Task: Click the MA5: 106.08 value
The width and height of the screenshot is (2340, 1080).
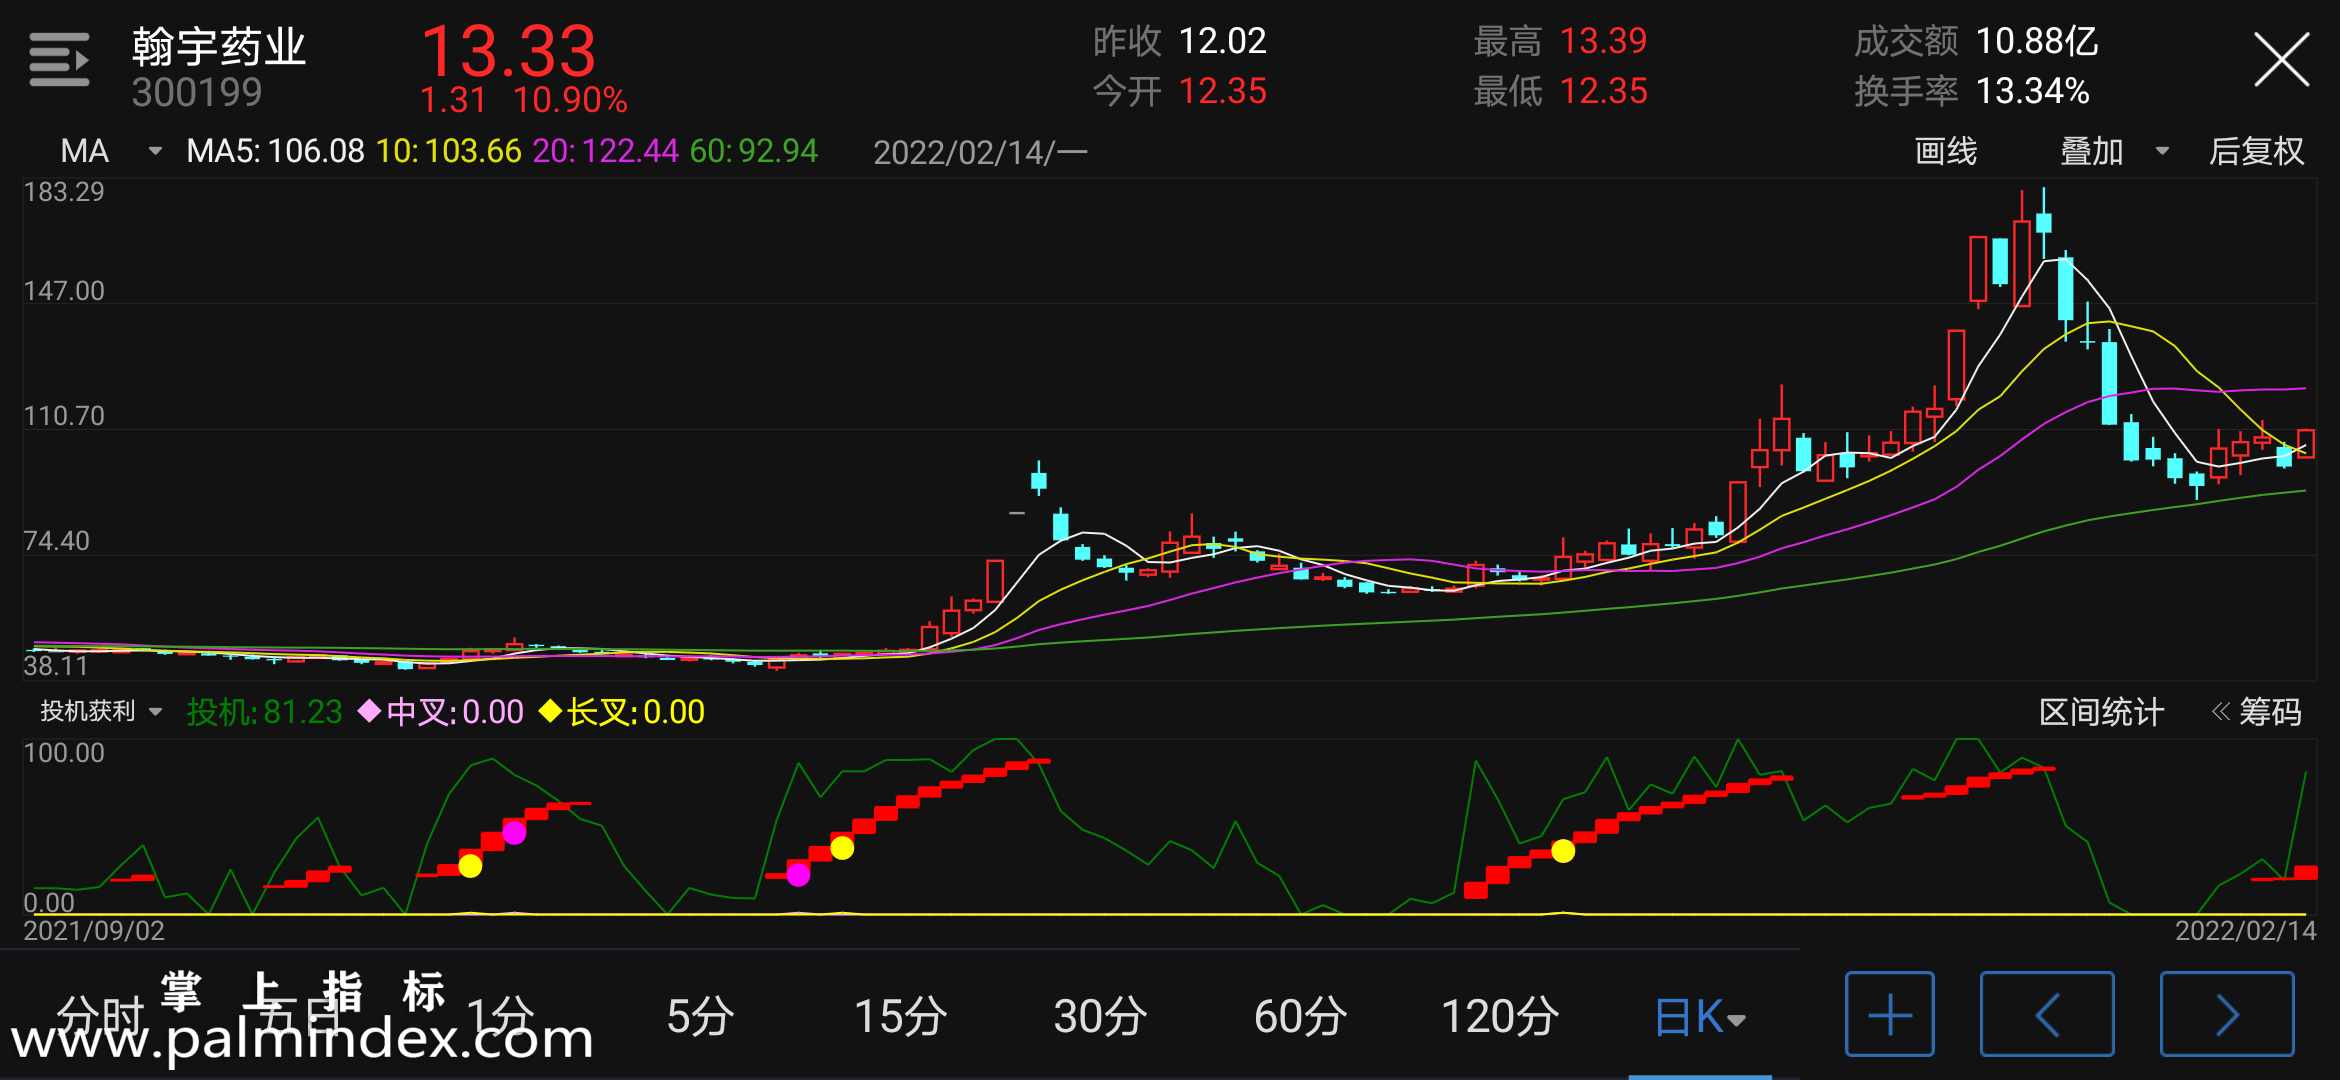Action: point(275,151)
